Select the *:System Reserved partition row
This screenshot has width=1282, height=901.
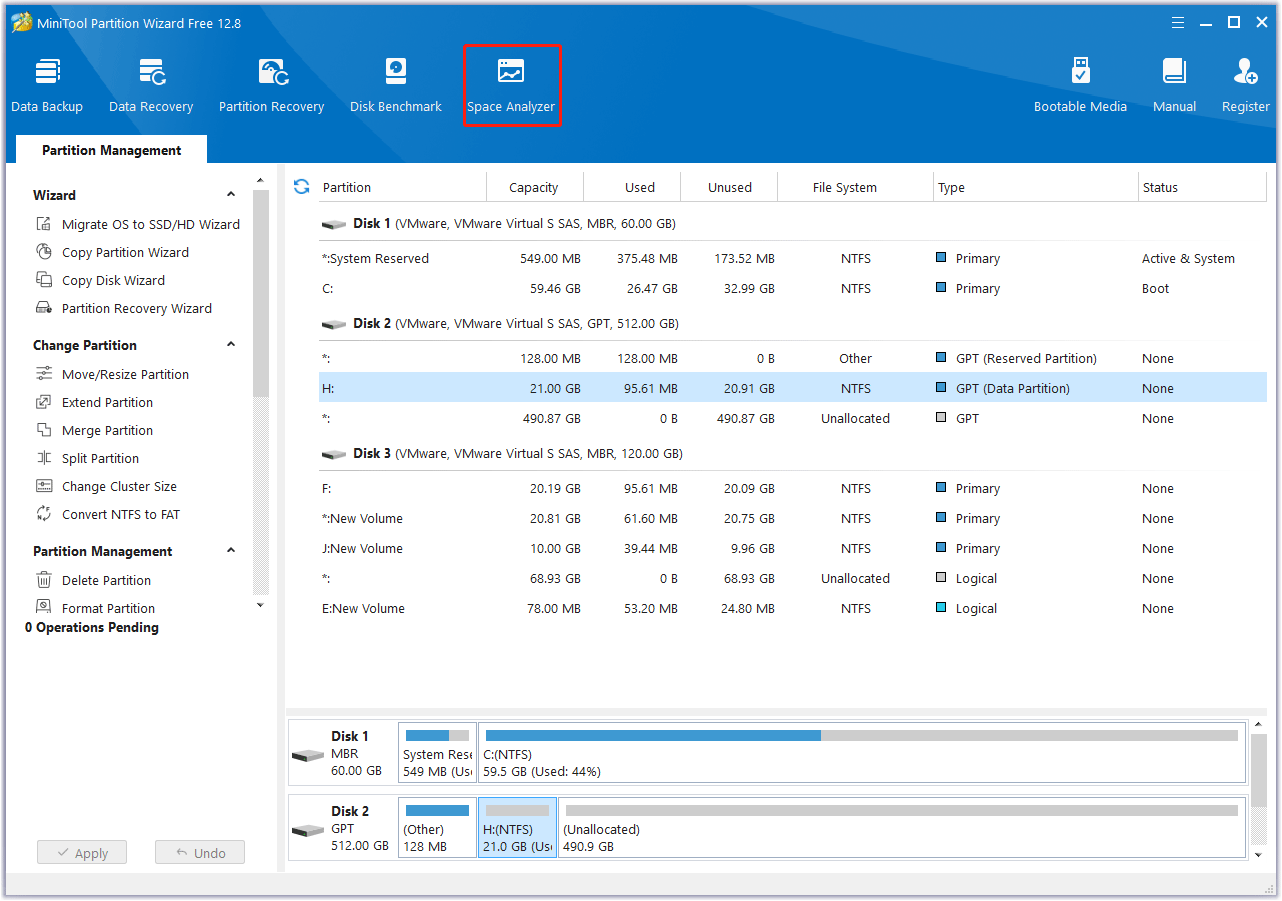click(793, 258)
